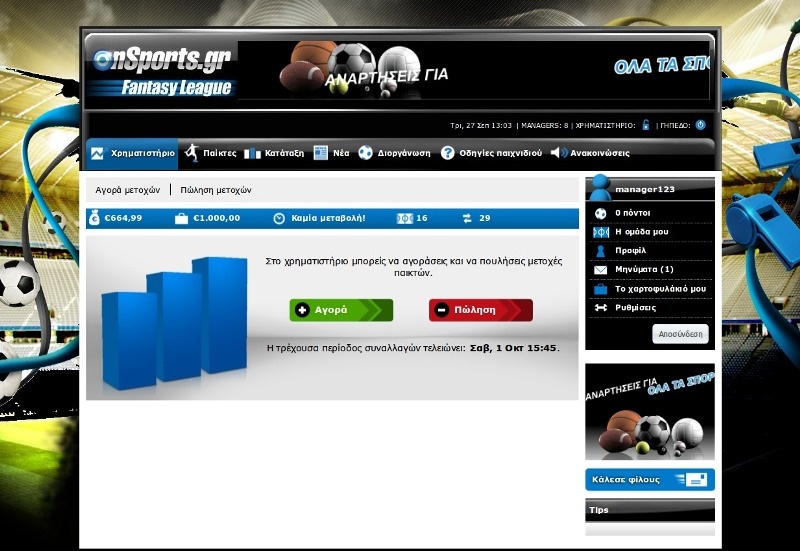Open the Χρηματιστήριο tab
The width and height of the screenshot is (800, 551).
coord(132,153)
